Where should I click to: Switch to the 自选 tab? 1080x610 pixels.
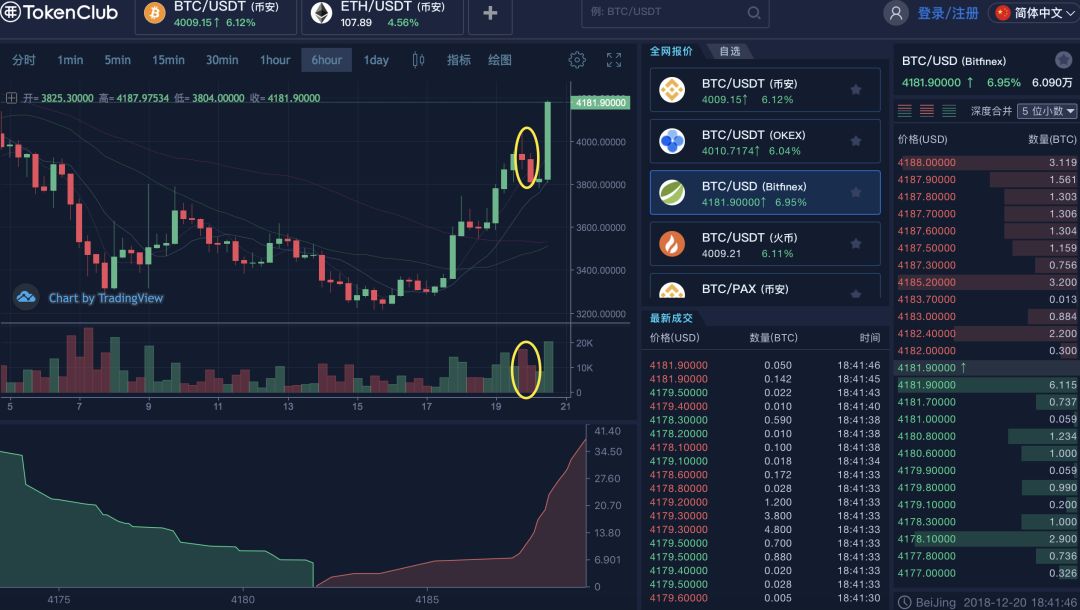729,51
